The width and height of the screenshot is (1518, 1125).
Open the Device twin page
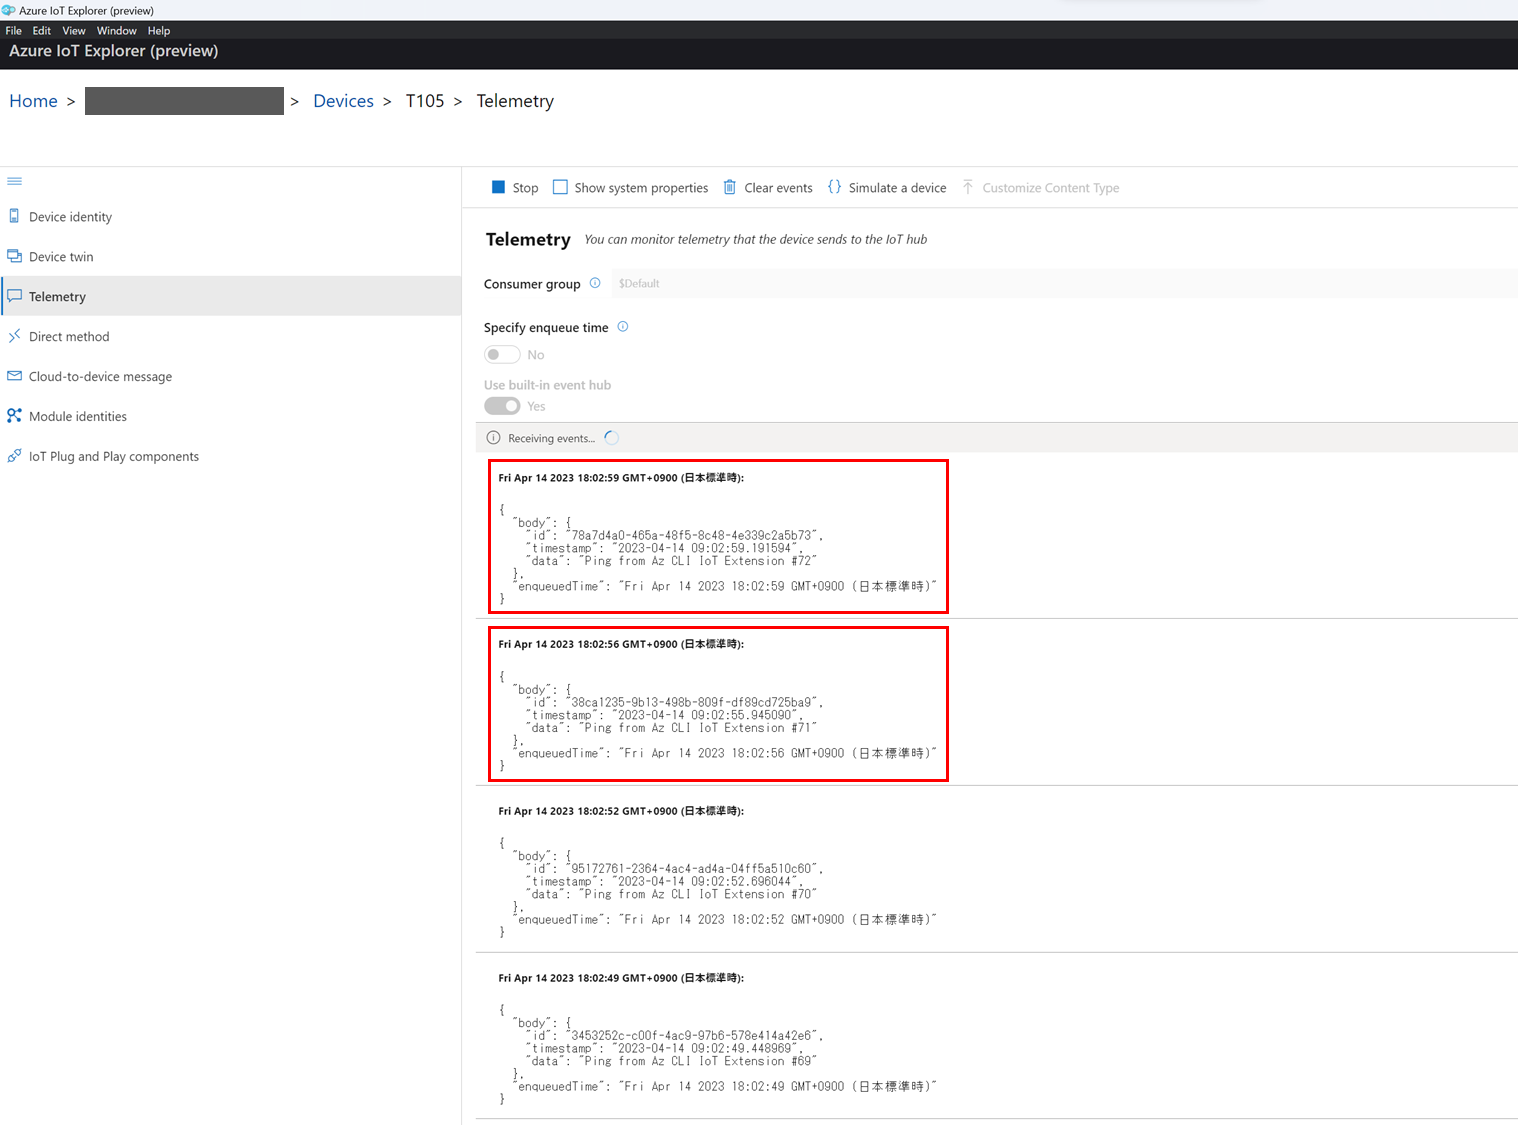(x=231, y=256)
